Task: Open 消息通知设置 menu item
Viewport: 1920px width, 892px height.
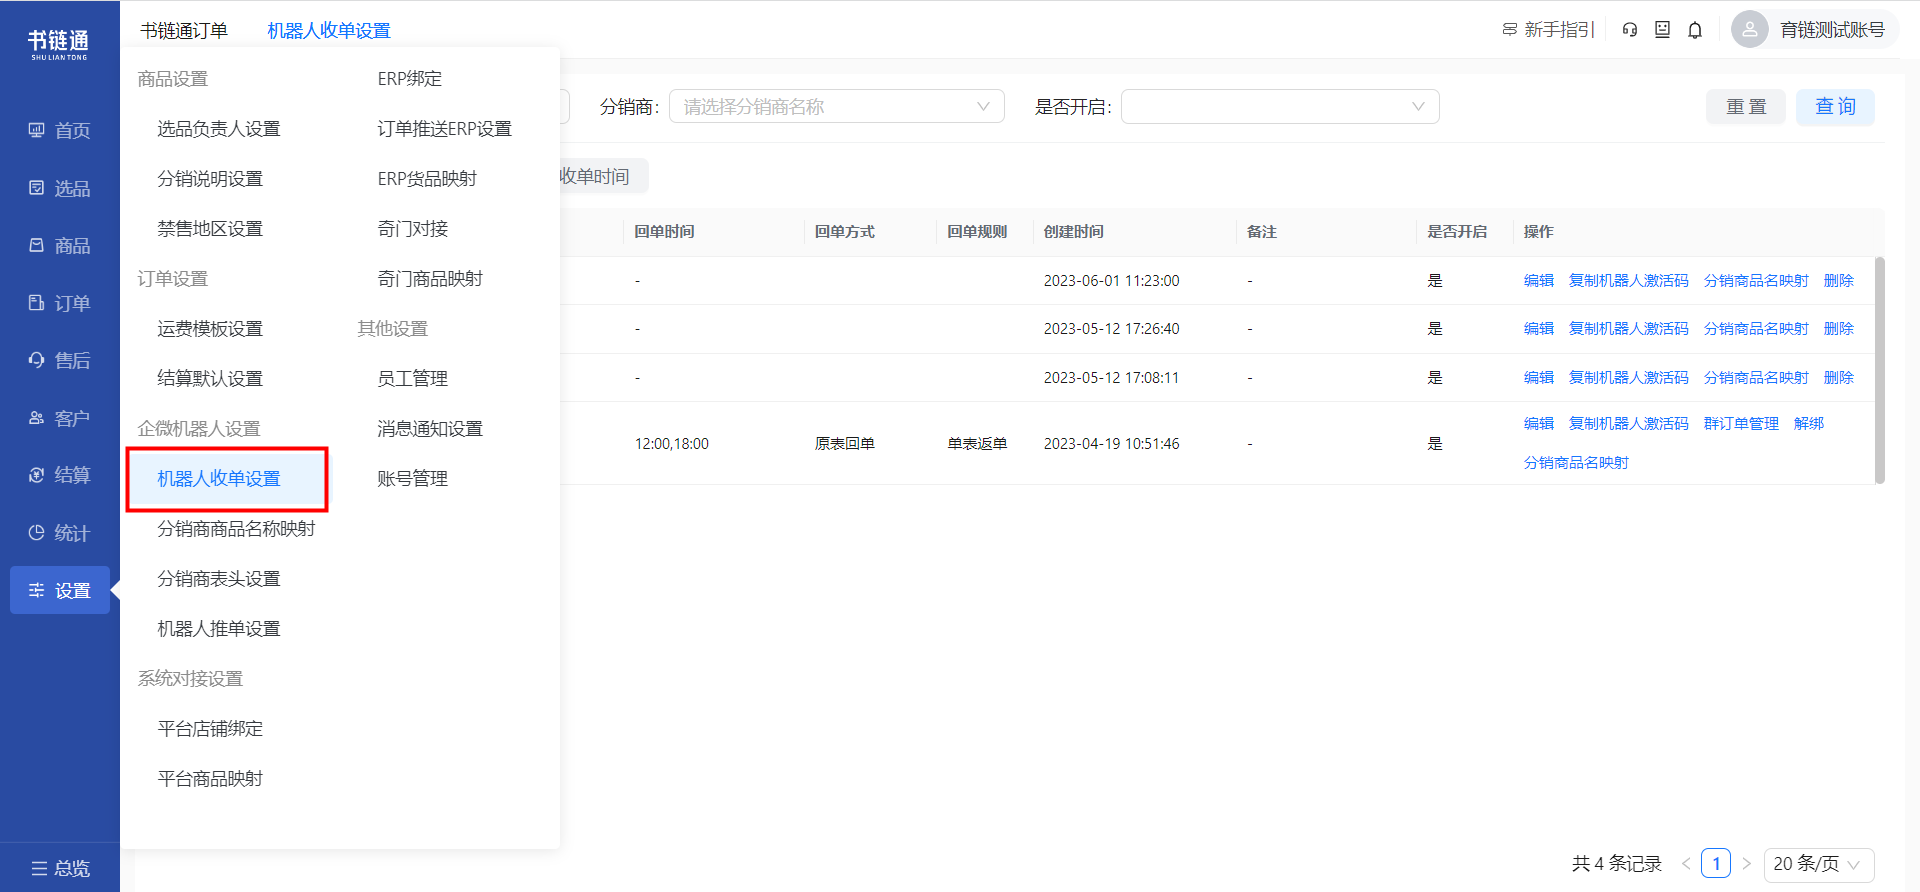Action: pos(430,429)
